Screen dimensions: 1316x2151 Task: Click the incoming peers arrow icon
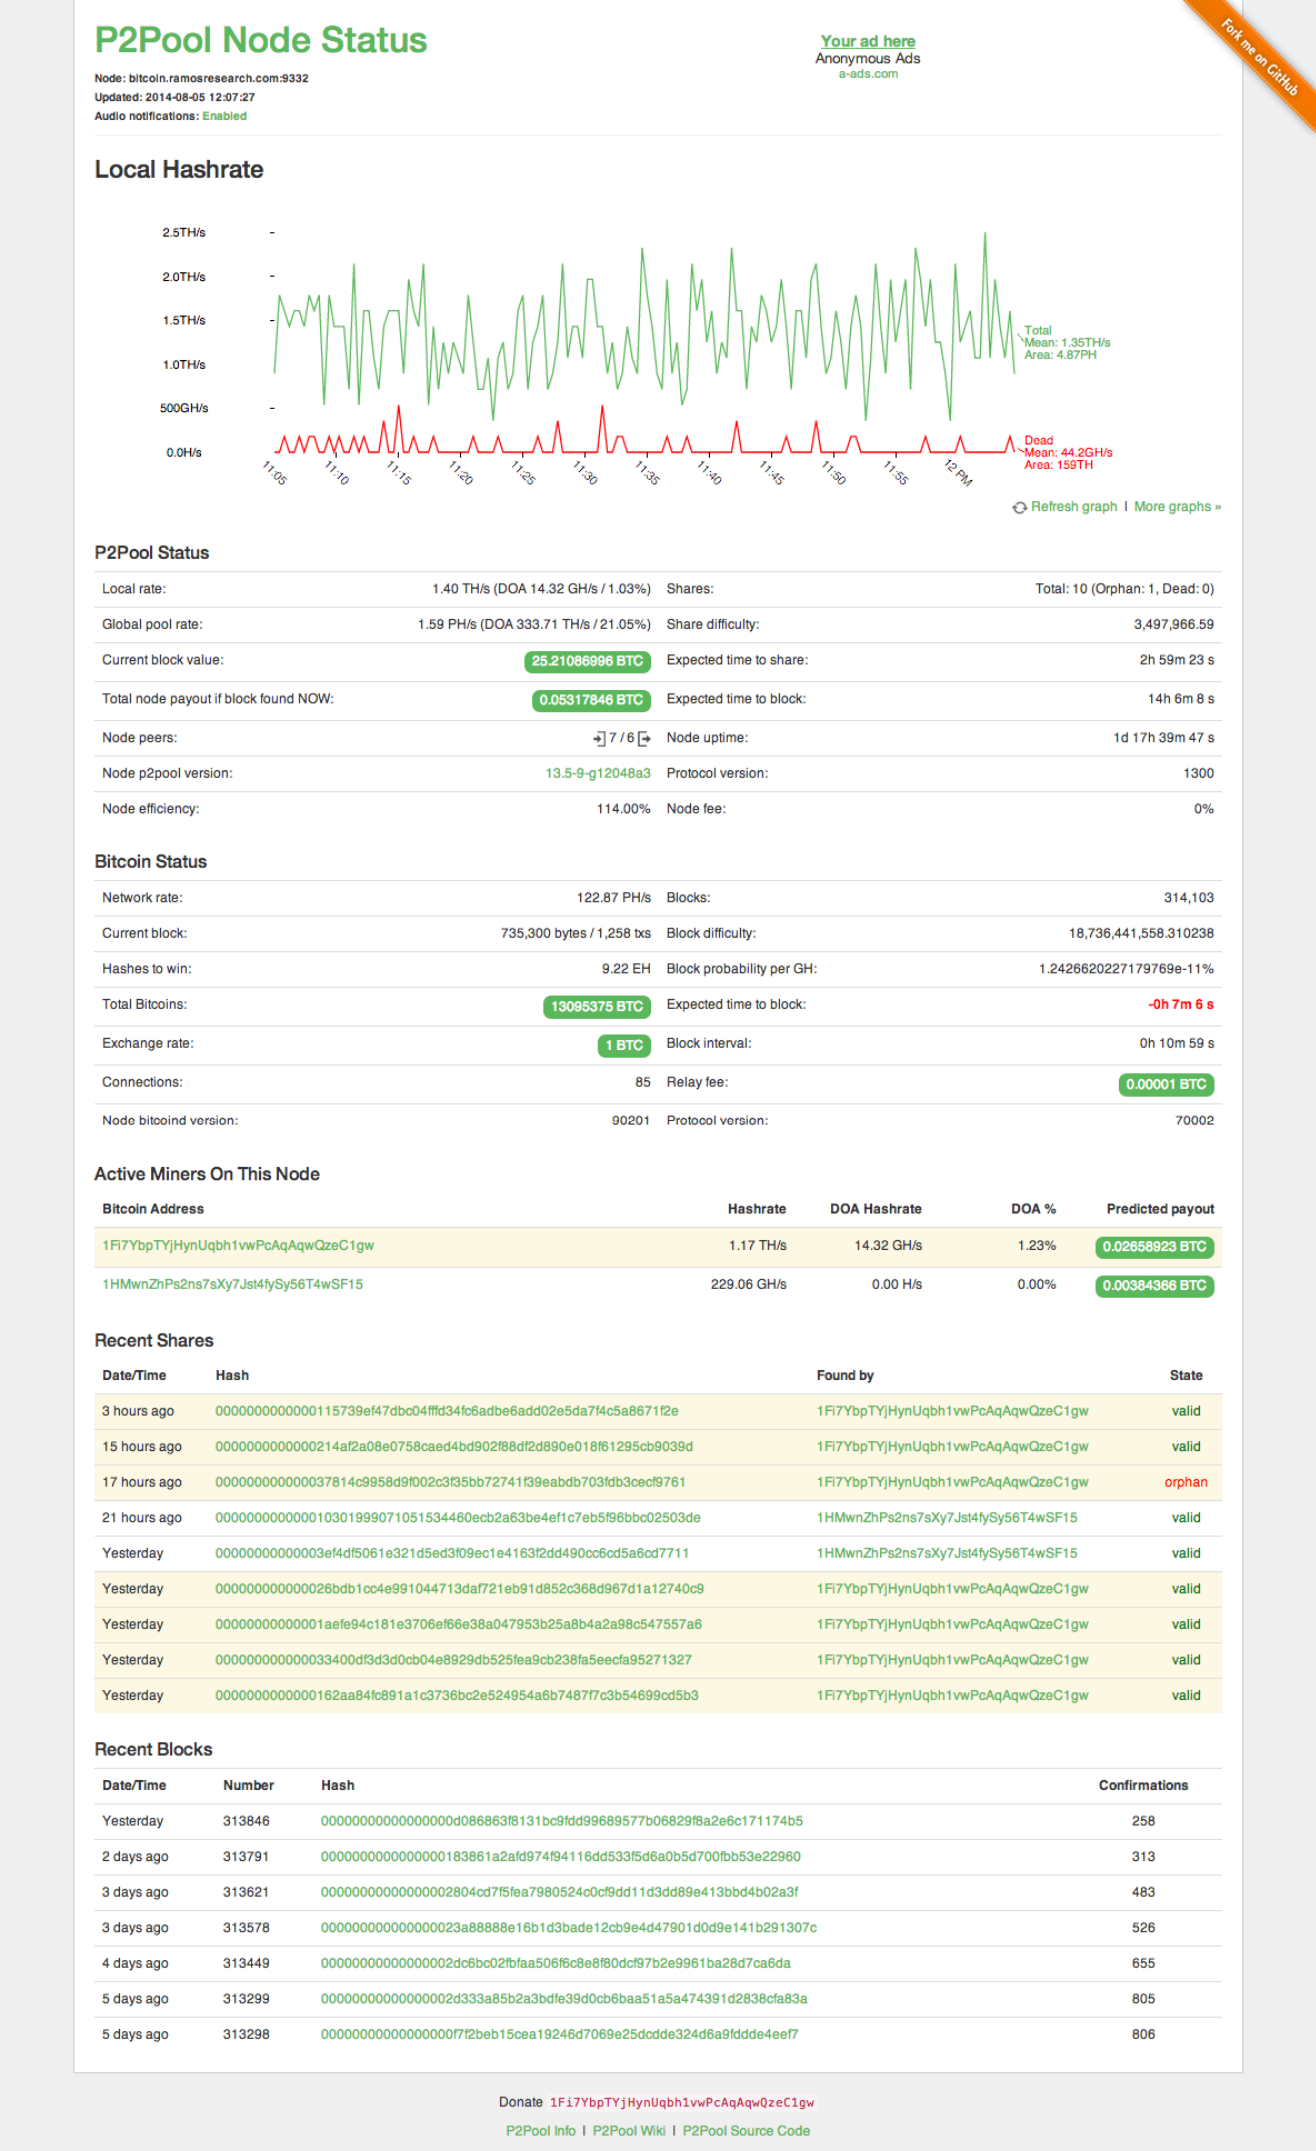pyautogui.click(x=599, y=738)
